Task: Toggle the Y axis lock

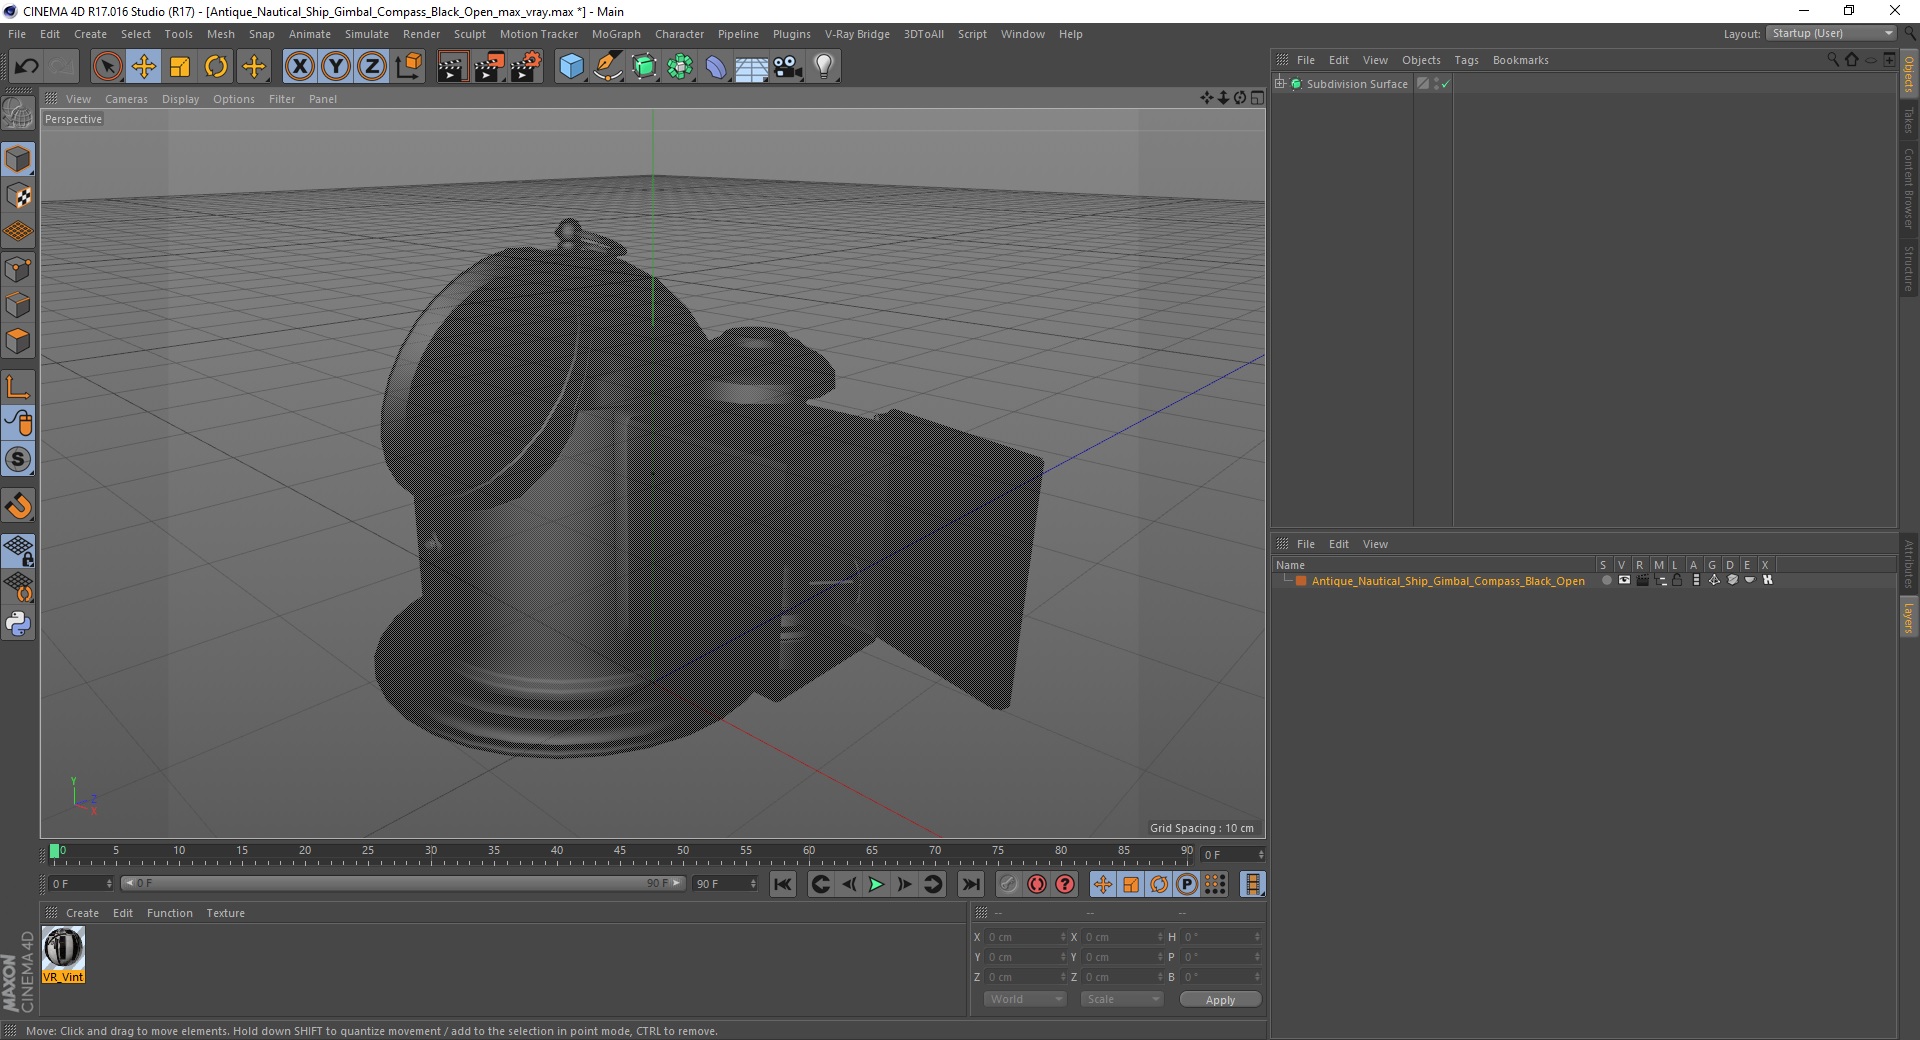Action: coord(336,67)
